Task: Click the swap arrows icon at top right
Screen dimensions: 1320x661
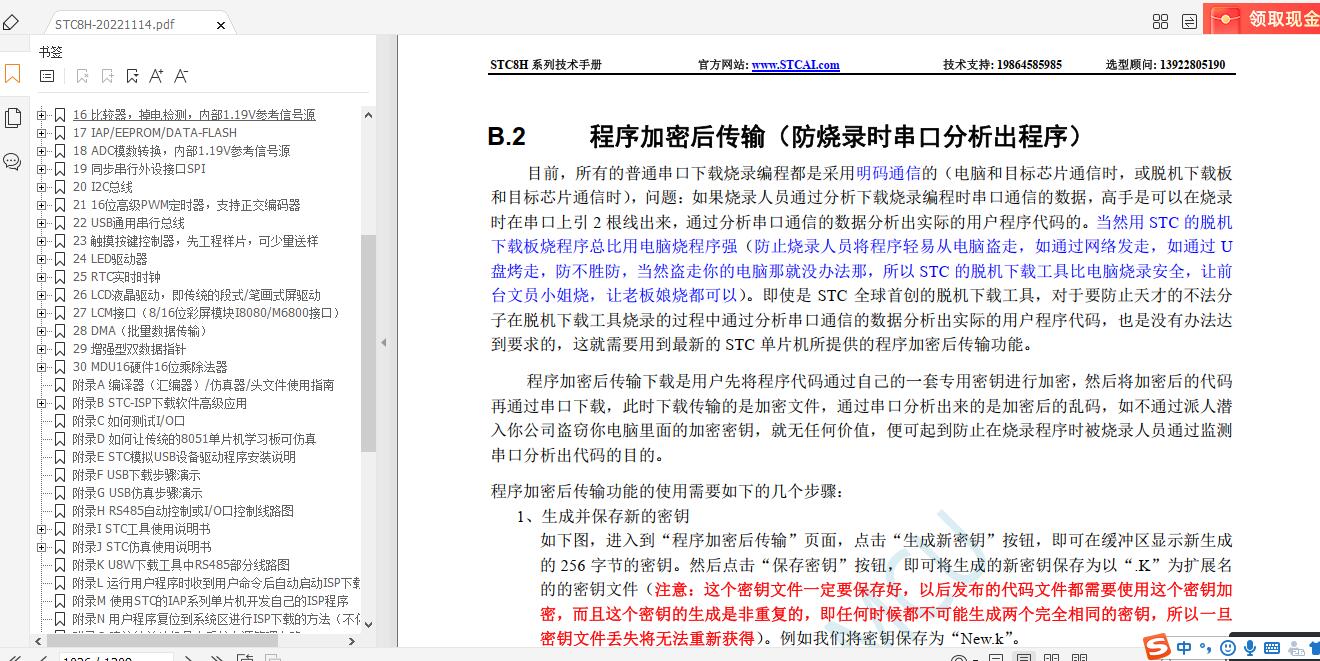Action: coord(1189,22)
